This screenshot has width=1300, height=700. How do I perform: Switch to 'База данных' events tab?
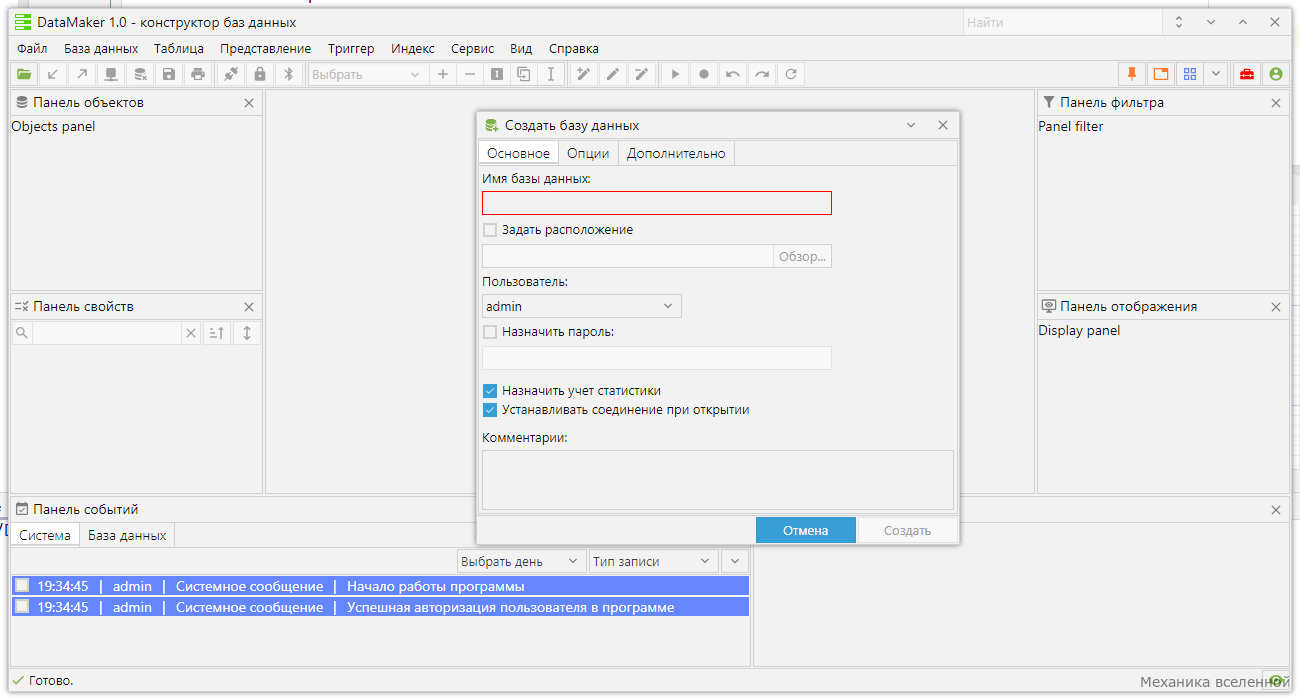[127, 535]
